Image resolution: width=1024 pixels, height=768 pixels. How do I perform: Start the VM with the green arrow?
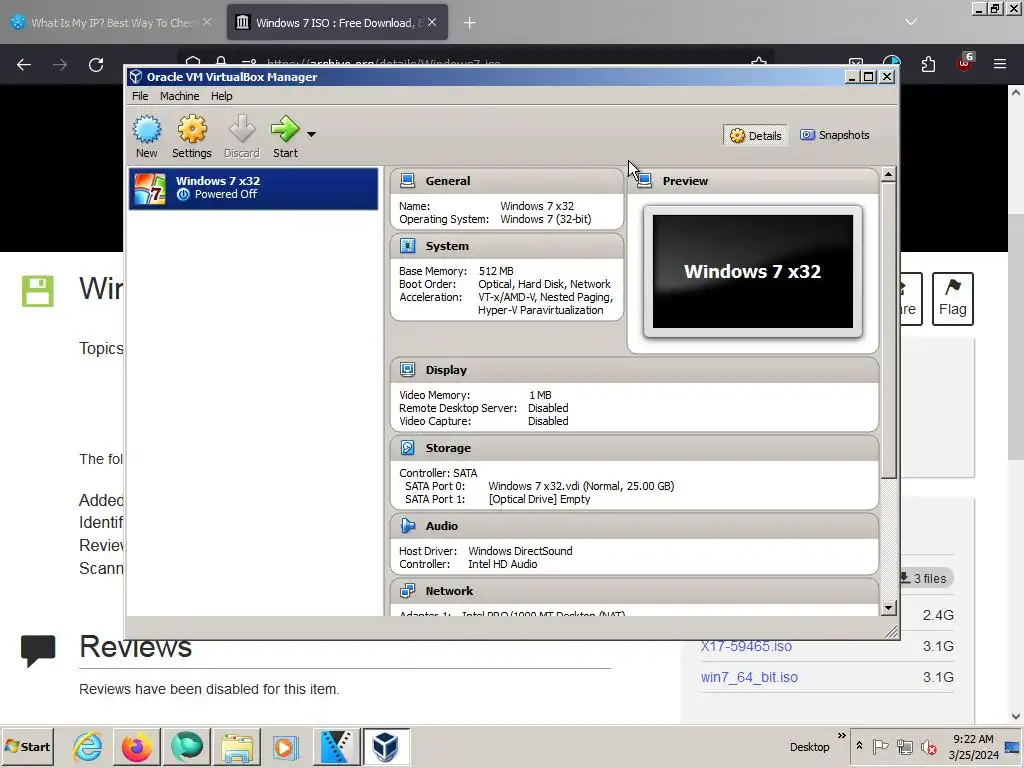click(x=285, y=129)
